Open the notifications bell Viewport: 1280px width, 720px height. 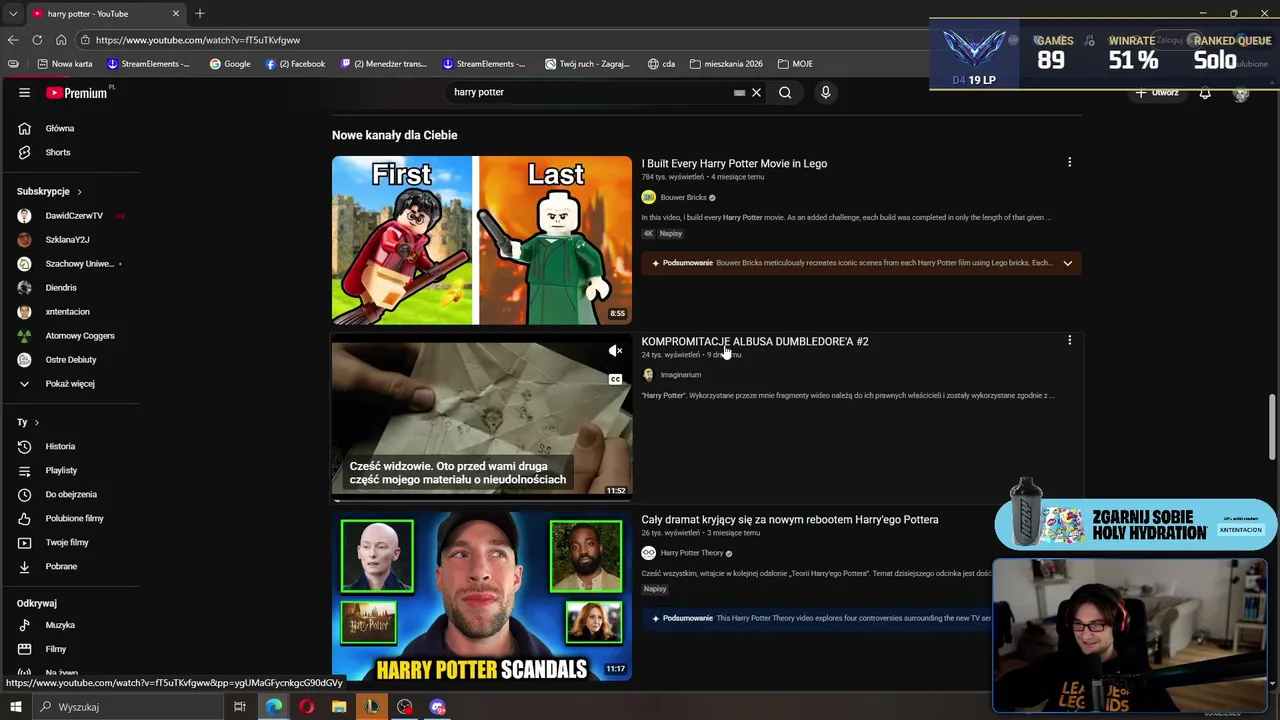[1205, 93]
